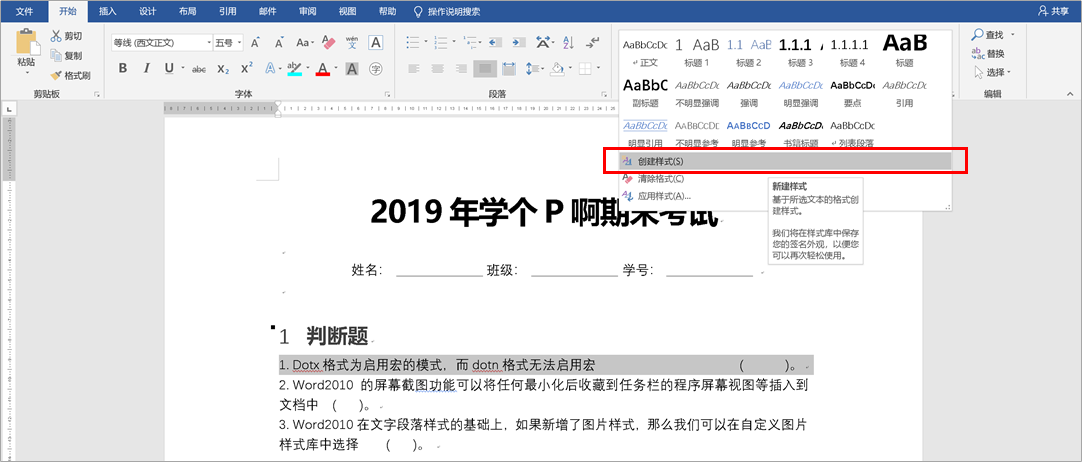The image size is (1082, 462).
Task: Click the Replace (替换) button
Action: point(987,53)
